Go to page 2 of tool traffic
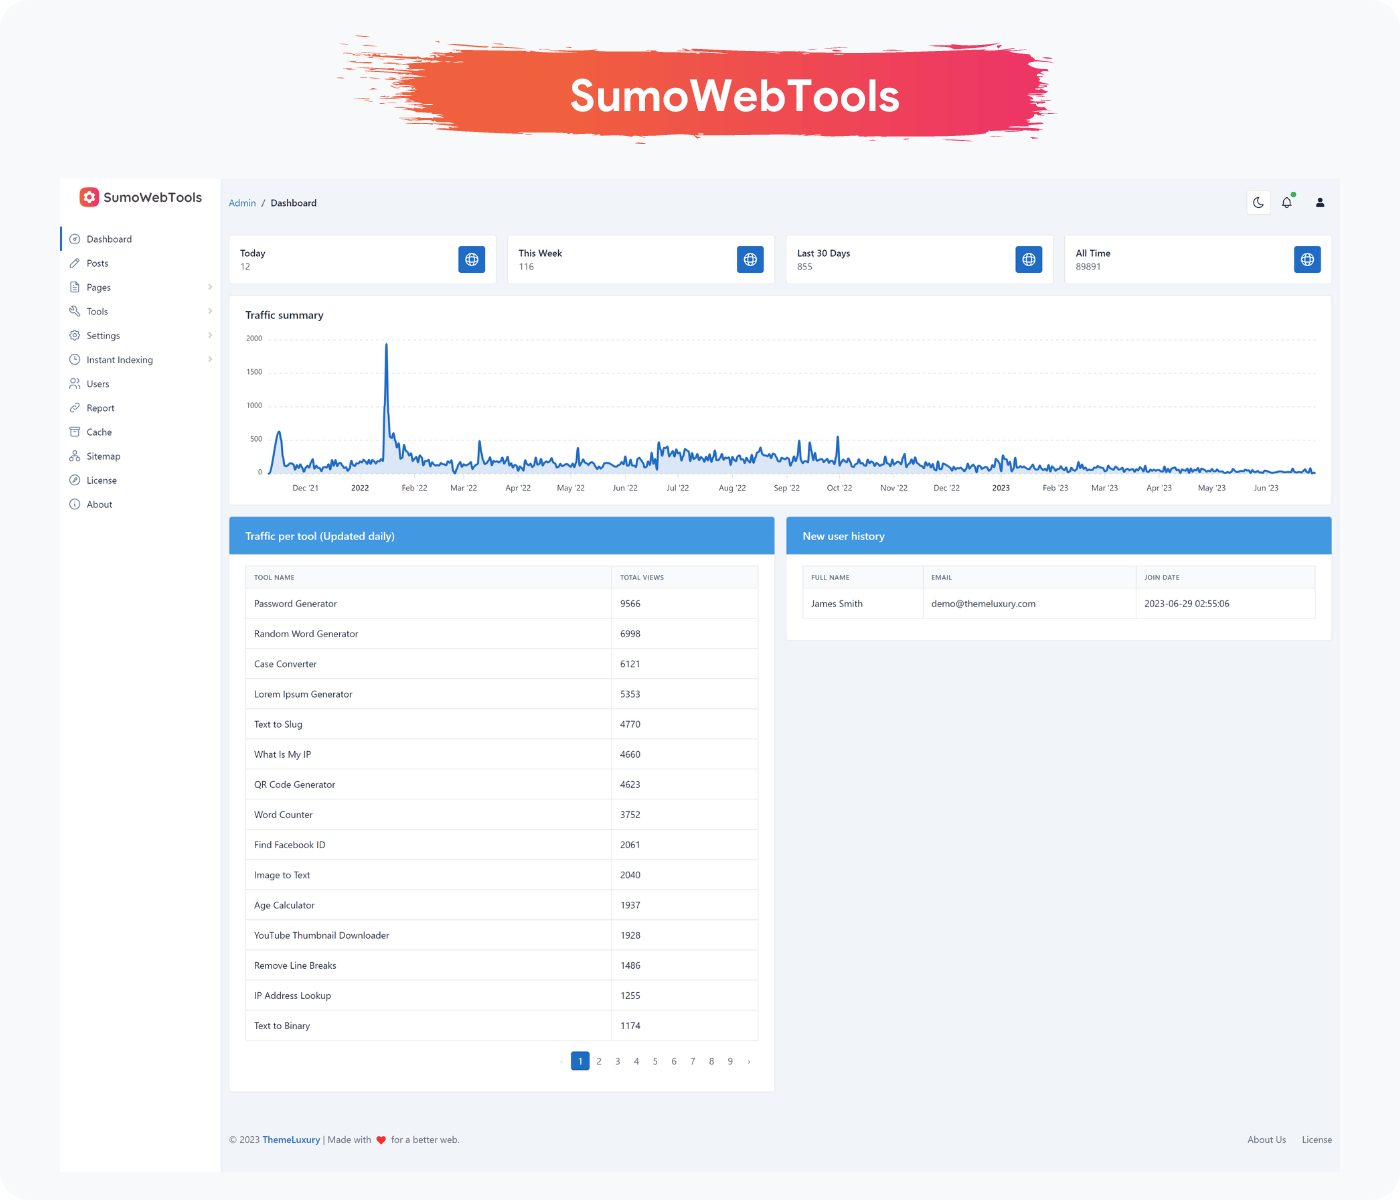Screen dimensions: 1400x1200 point(599,1061)
